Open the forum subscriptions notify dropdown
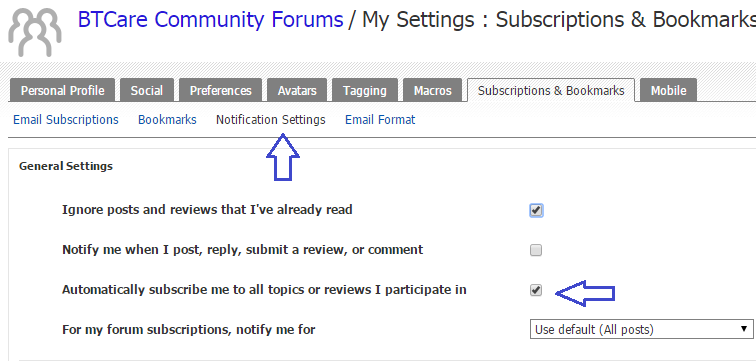Screen dimensions: 756x361 coord(641,330)
